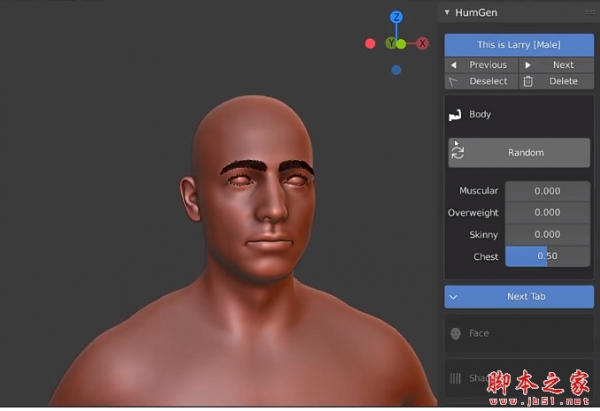Click the Face section head icon

[456, 333]
